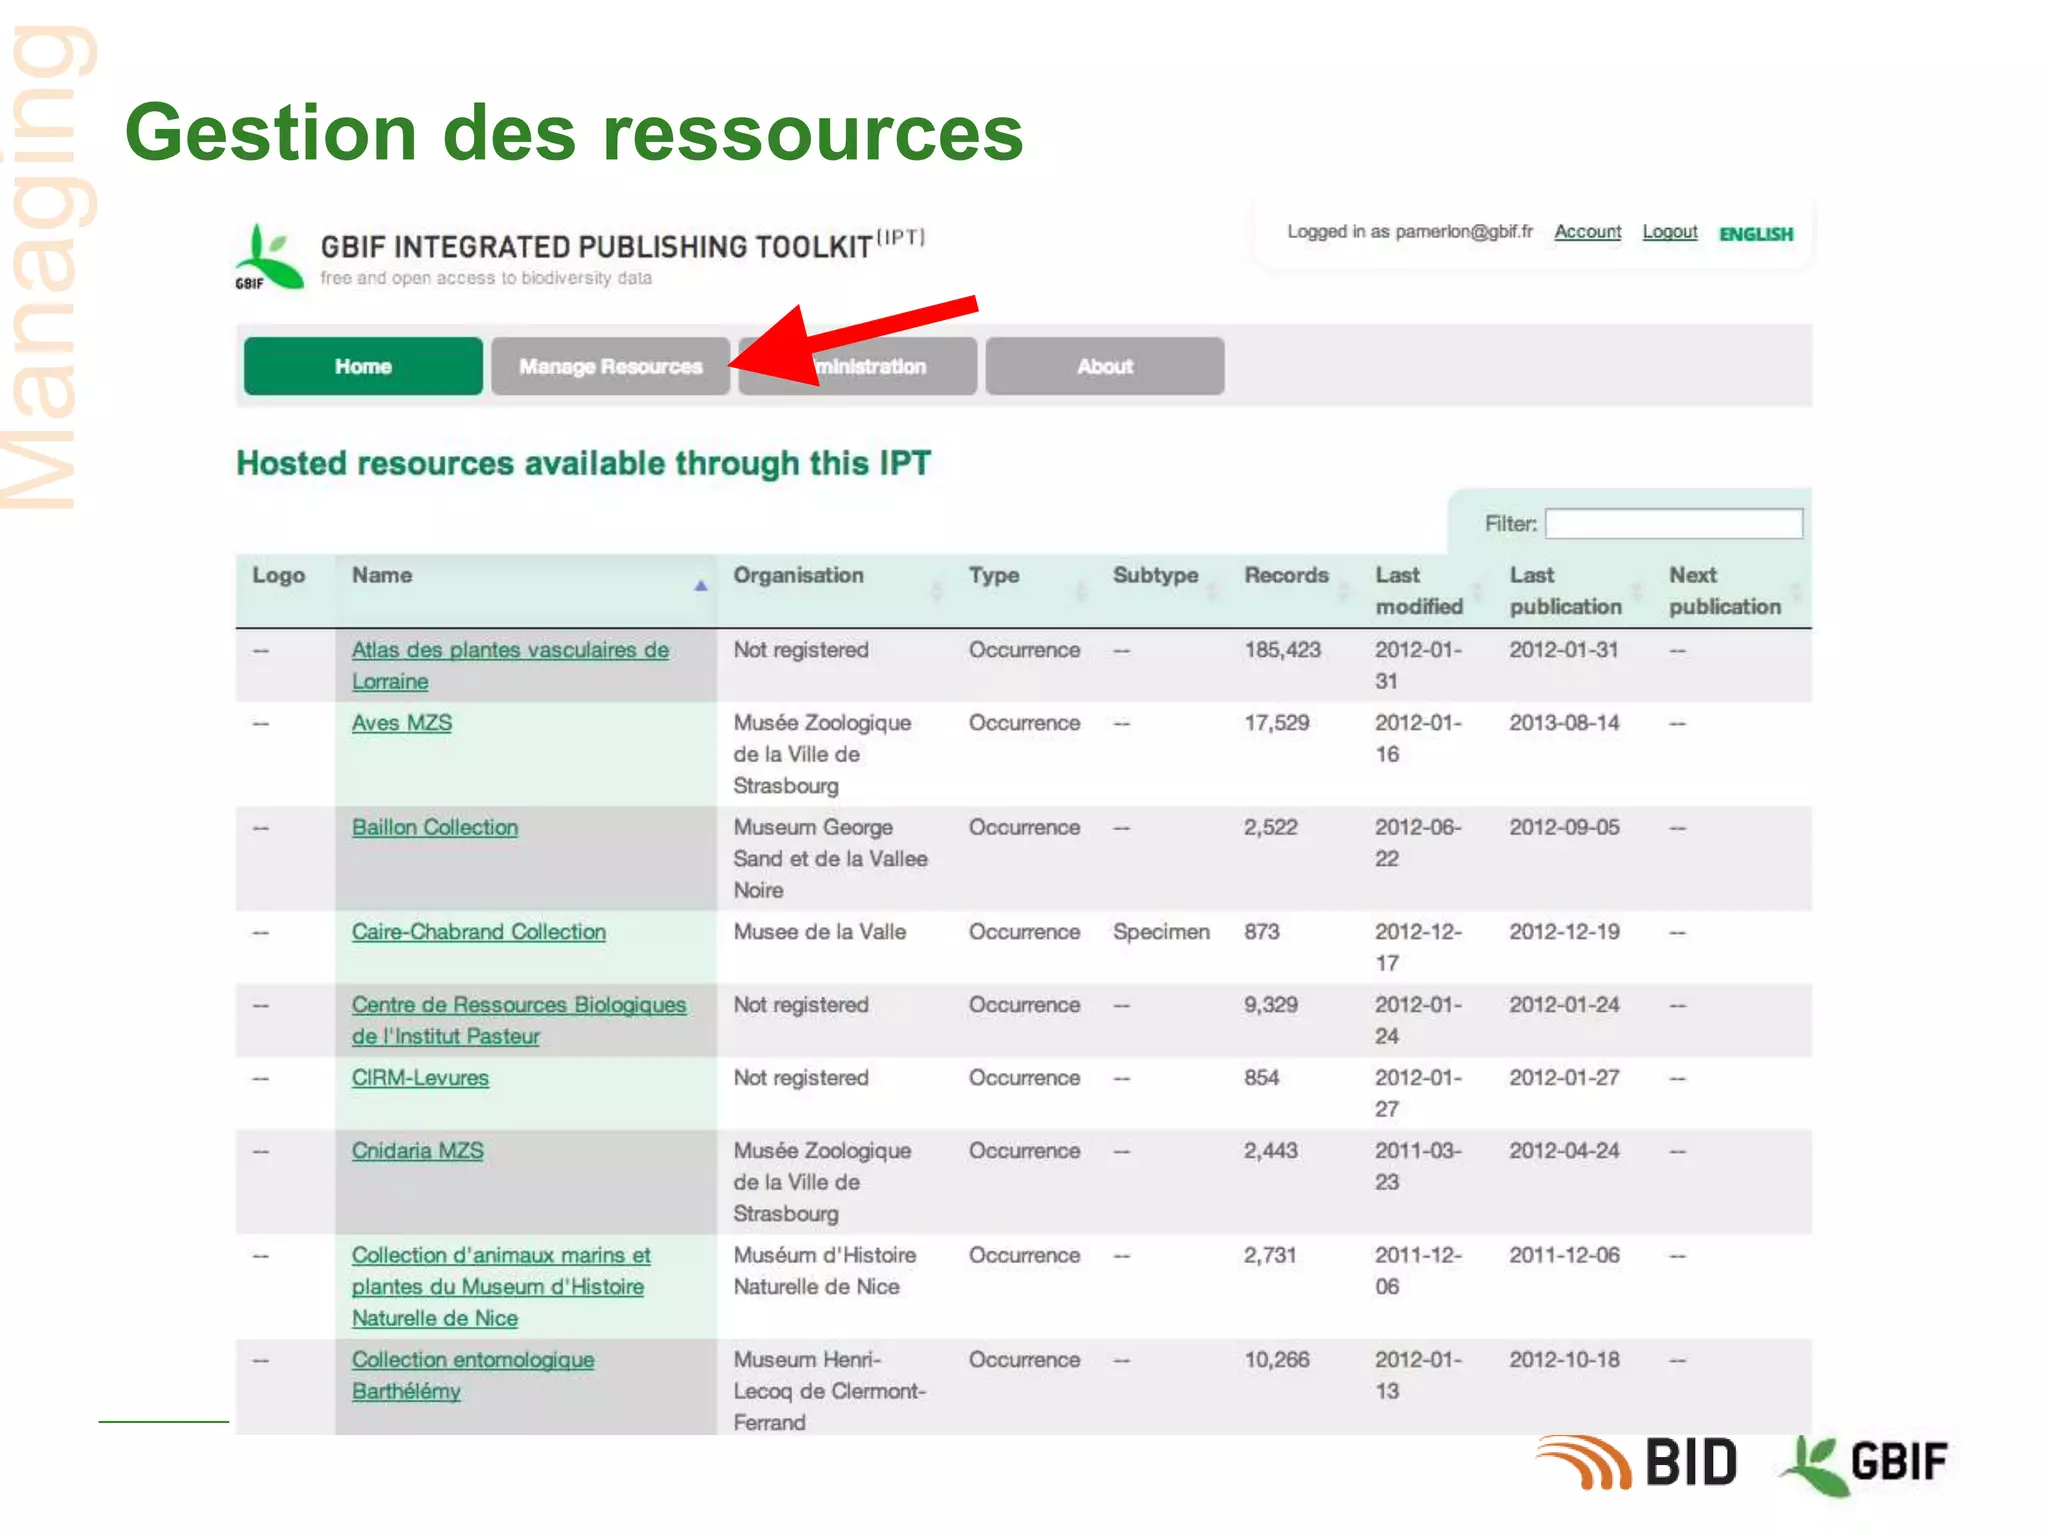This screenshot has width=2048, height=1536.
Task: Open the Cnidaria MZS resource
Action: [x=417, y=1150]
